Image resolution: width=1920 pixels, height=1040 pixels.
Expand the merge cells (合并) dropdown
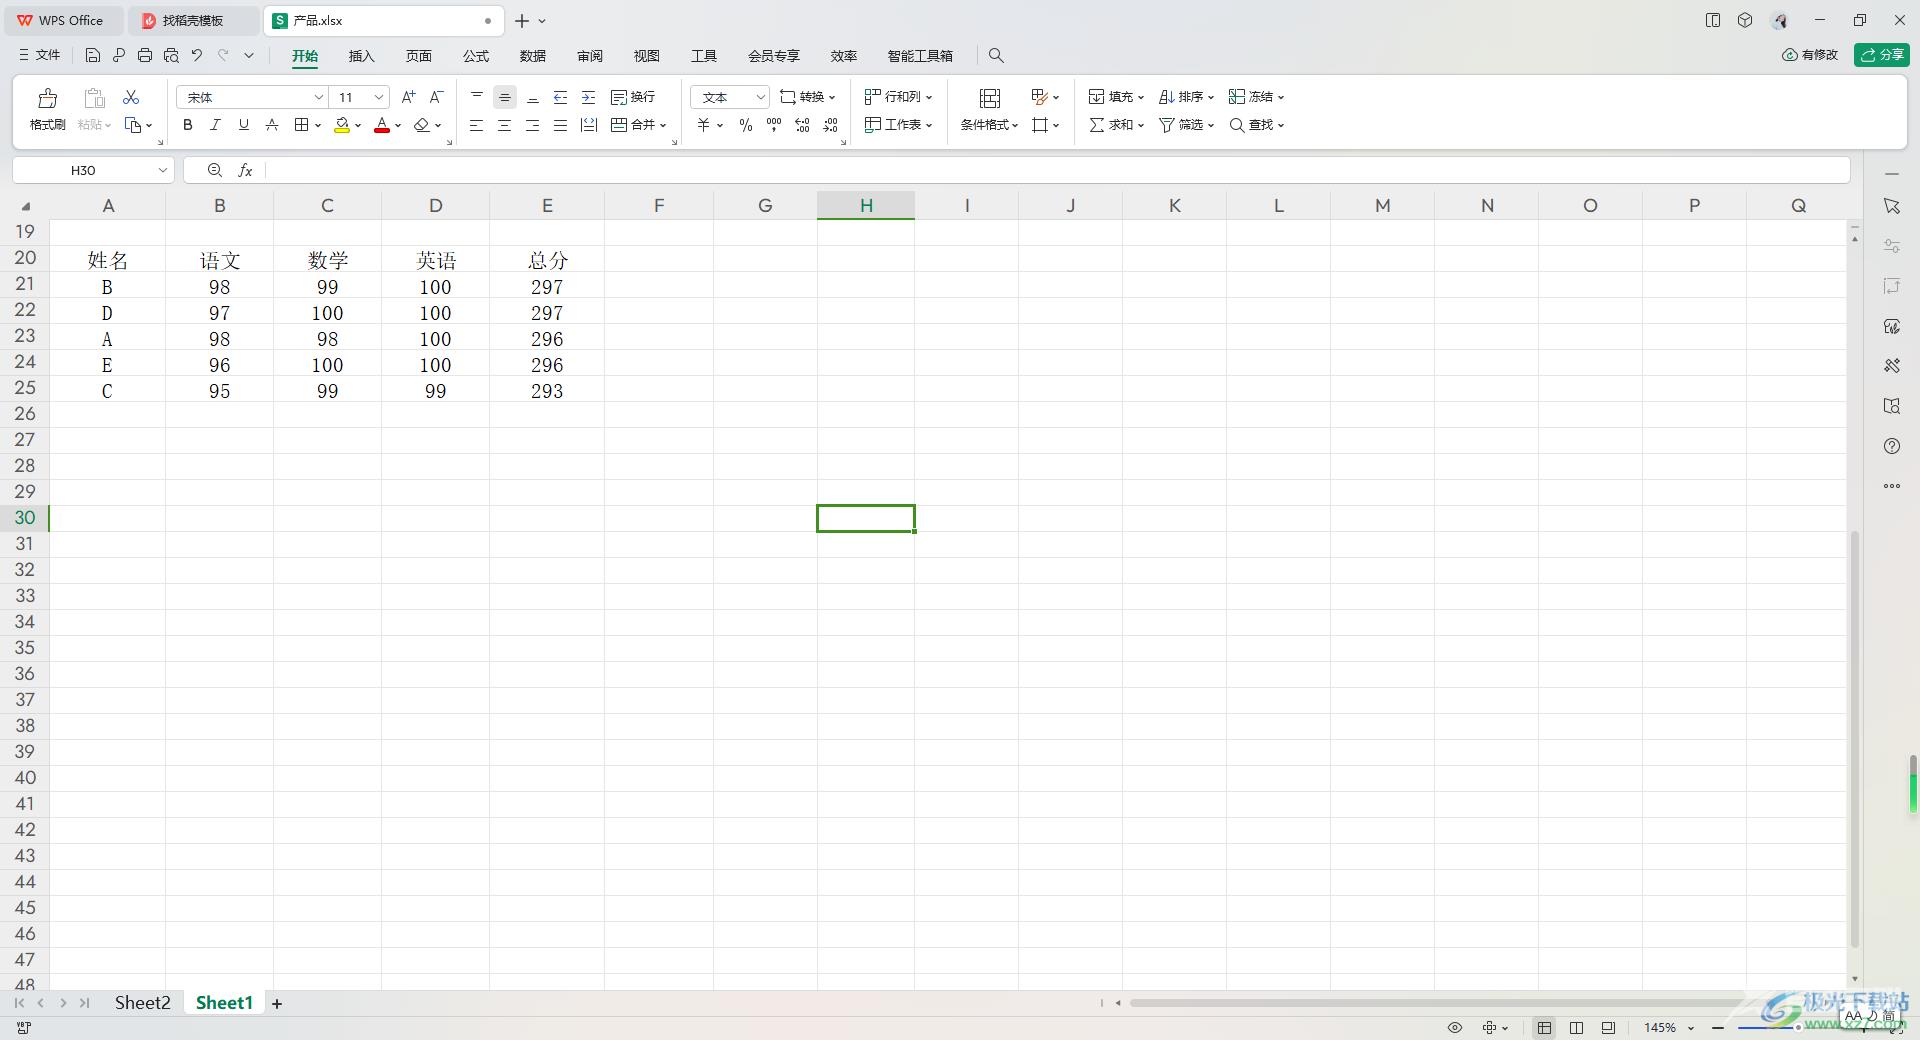click(x=663, y=126)
